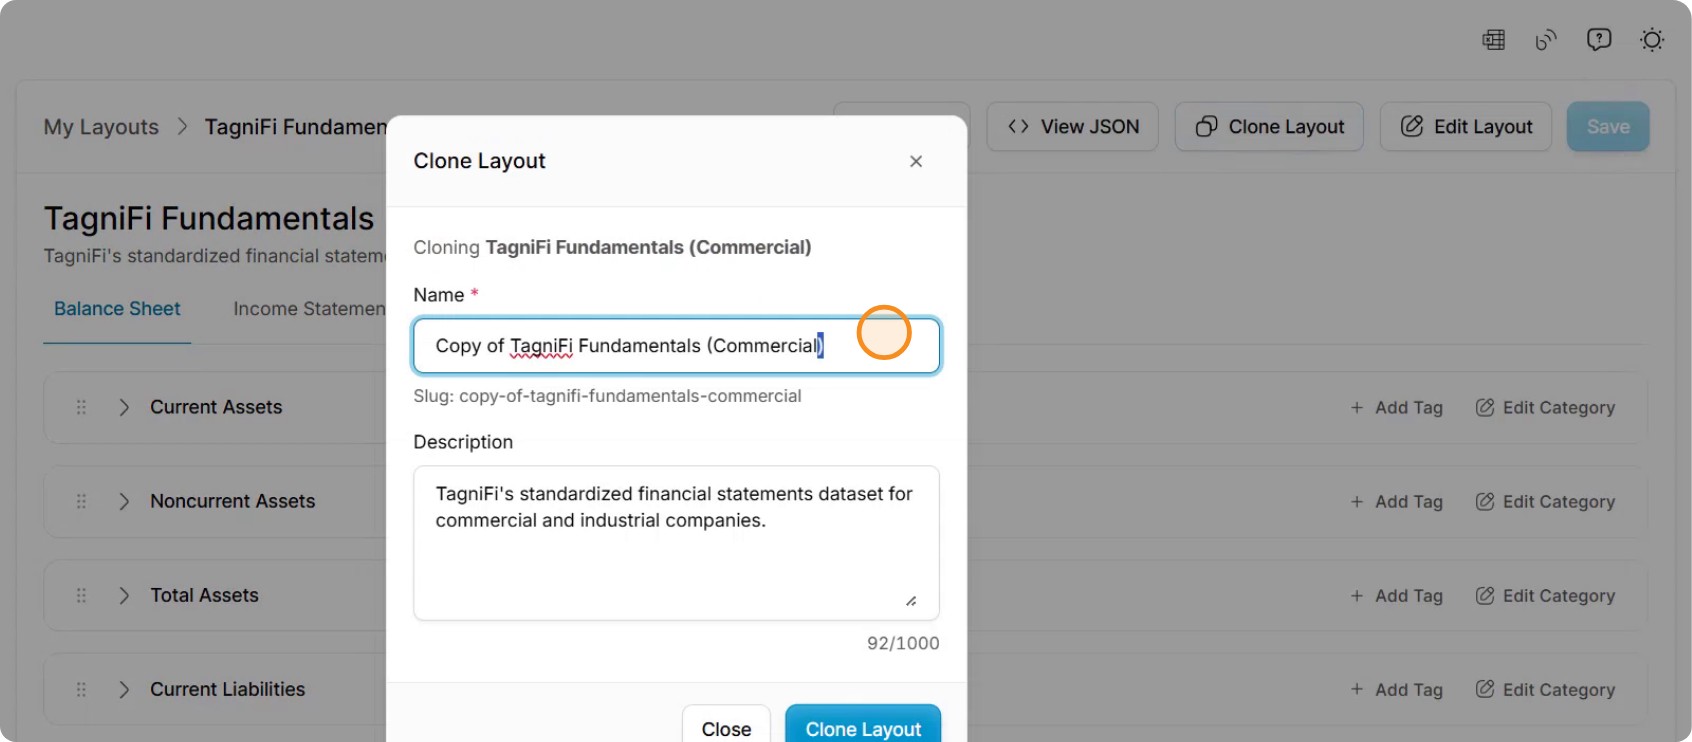Grab the drag handle beside Current Assets
The width and height of the screenshot is (1692, 742).
click(81, 407)
